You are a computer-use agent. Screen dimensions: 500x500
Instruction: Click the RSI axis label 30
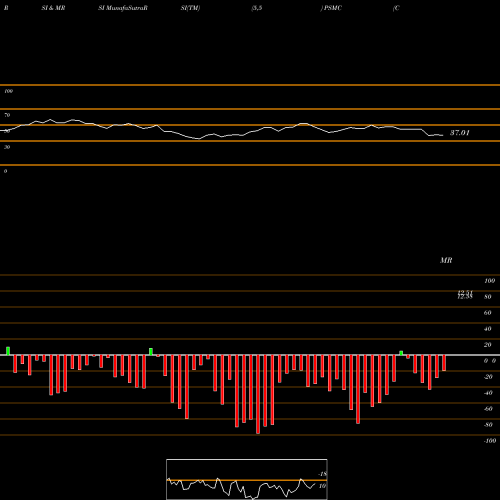(x=7, y=147)
